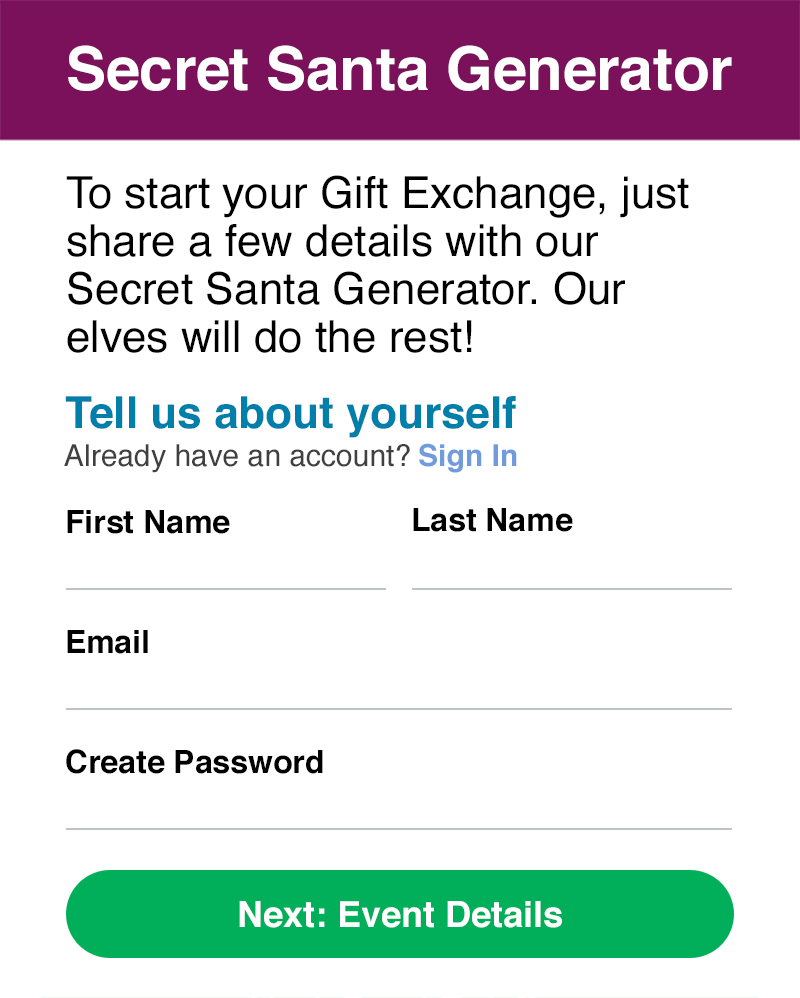Click the Last Name label
Screen dimensions: 800x998
click(492, 520)
